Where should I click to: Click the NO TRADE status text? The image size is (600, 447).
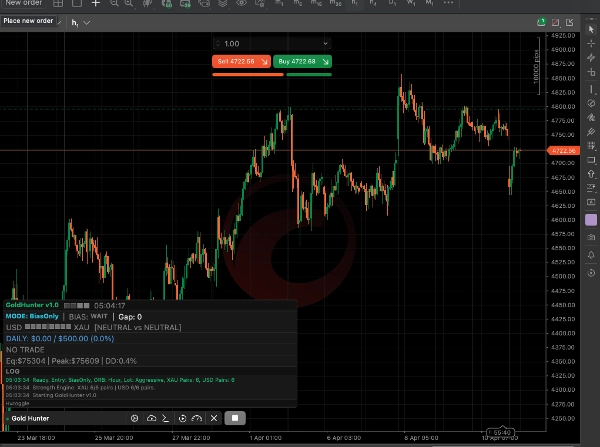pos(25,350)
